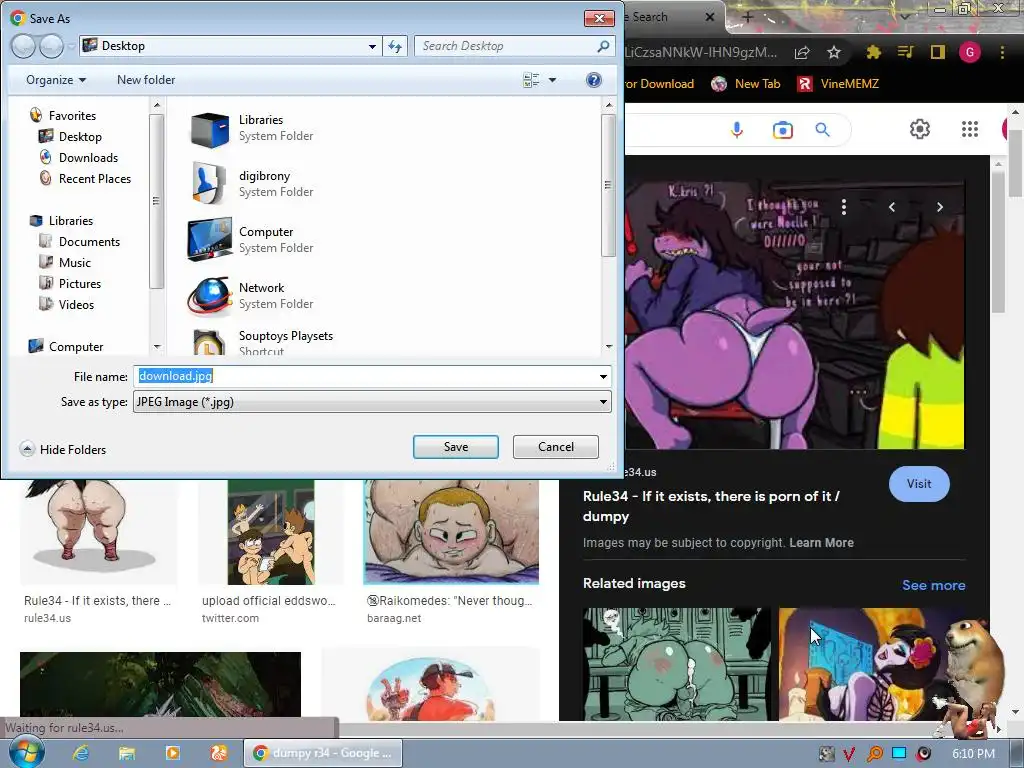The image size is (1024, 768).
Task: Select Music under Libraries
Action: 74,263
